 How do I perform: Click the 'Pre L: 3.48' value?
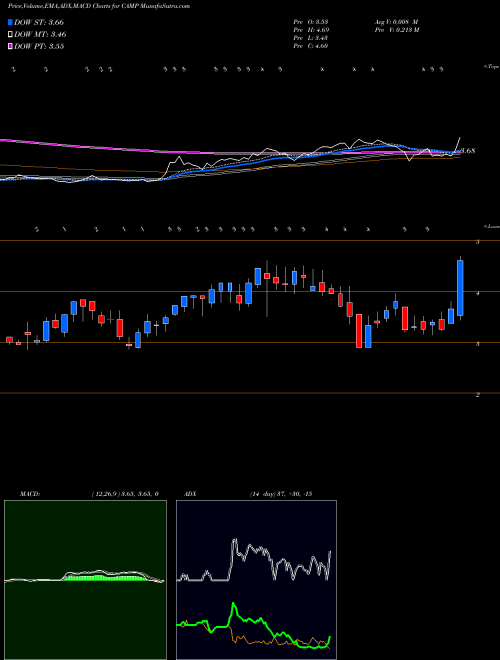(x=311, y=38)
